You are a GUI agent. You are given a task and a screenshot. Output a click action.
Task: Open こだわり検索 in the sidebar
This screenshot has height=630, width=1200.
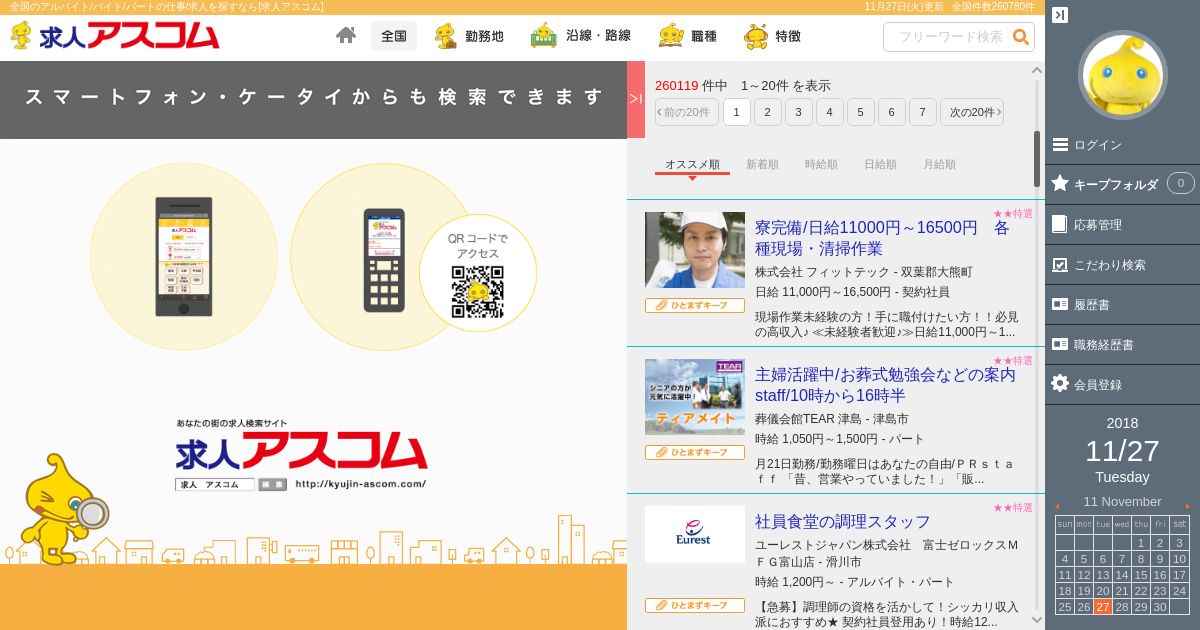click(1122, 265)
